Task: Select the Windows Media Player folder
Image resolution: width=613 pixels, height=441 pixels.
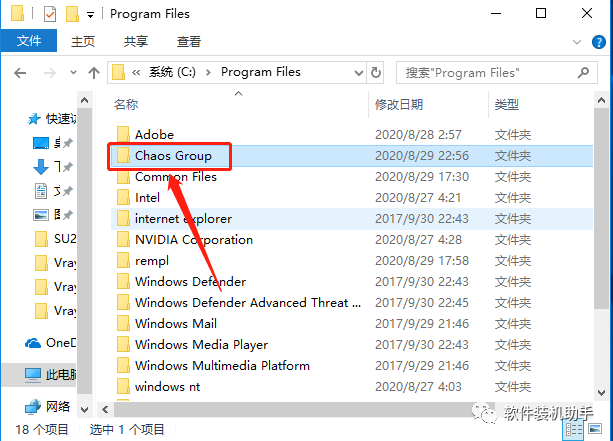Action: (x=201, y=345)
